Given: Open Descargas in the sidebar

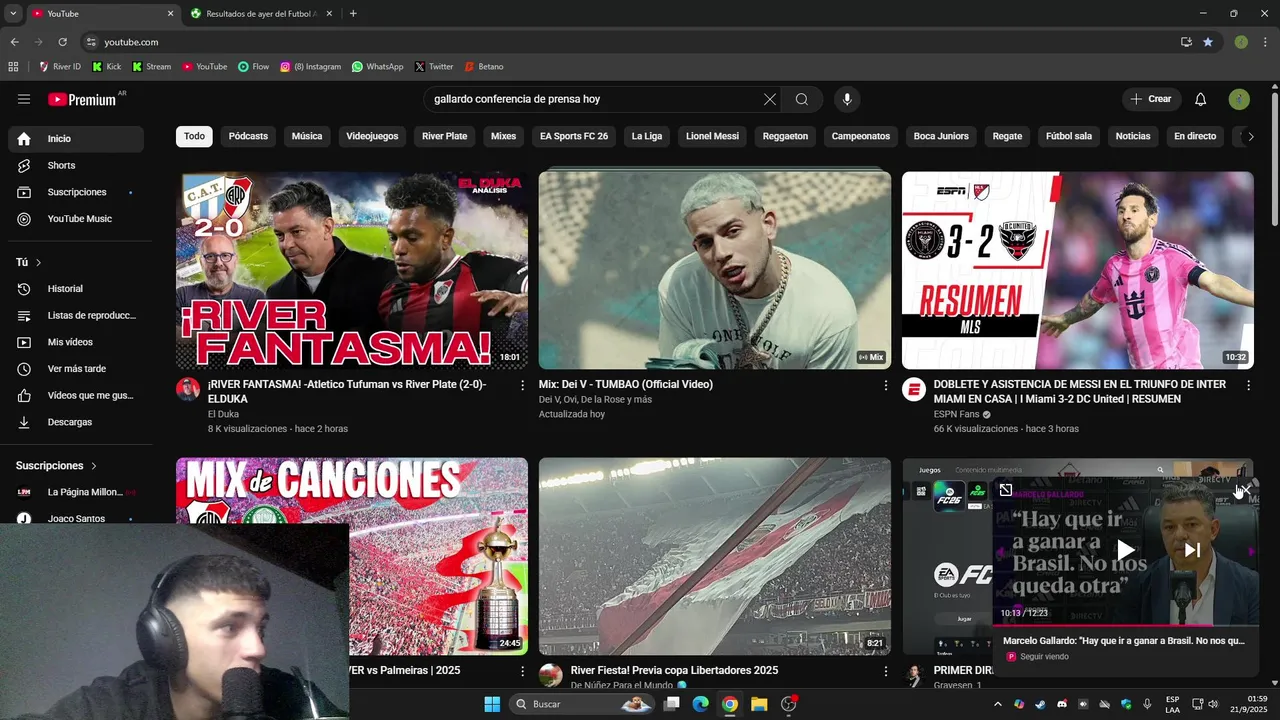Looking at the screenshot, I should (76, 422).
